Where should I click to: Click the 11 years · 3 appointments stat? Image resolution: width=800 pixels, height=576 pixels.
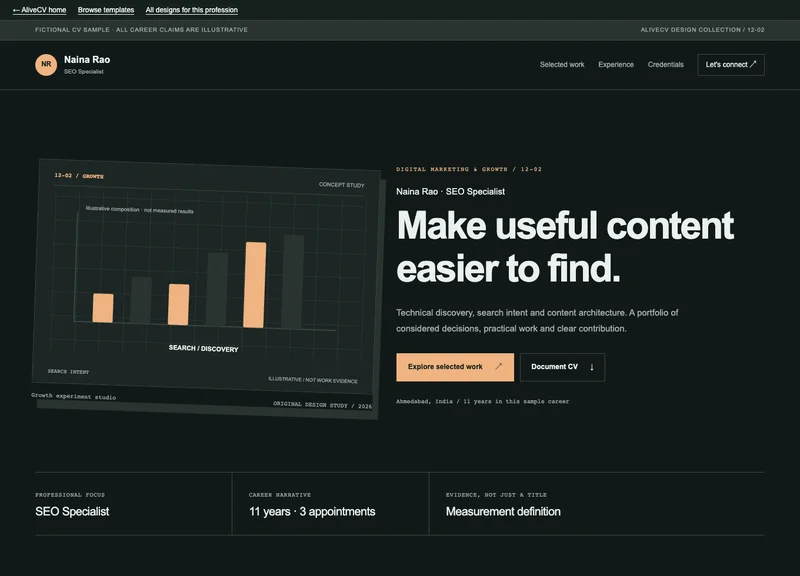[312, 511]
